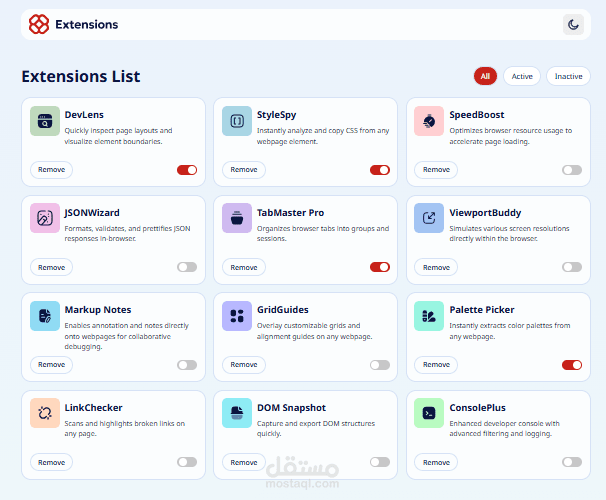The height and width of the screenshot is (500, 606).
Task: Remove the SpeedBoost extension
Action: [436, 170]
